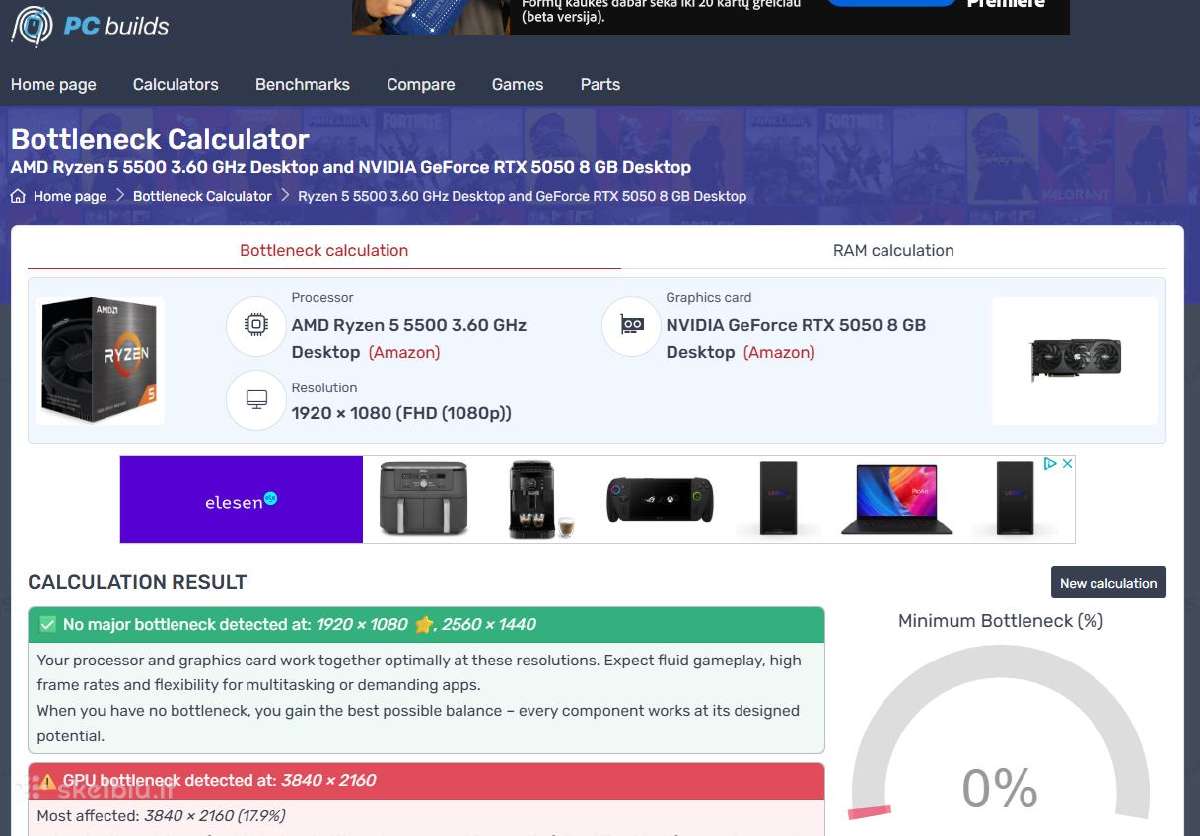1200x836 pixels.
Task: Click the RTX 5050 graphics card image
Action: coord(1075,360)
